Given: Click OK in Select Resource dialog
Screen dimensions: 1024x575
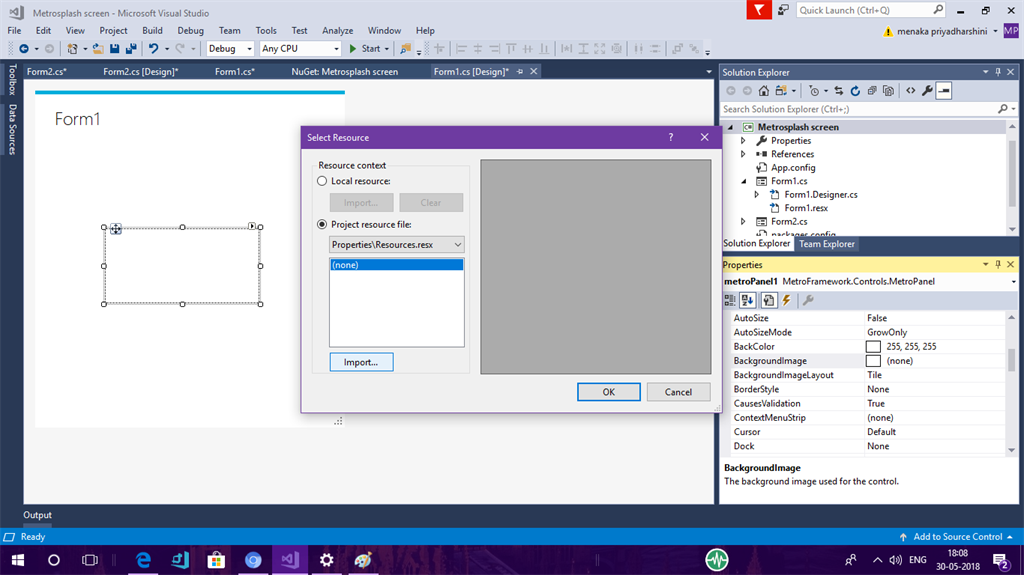Looking at the screenshot, I should (609, 392).
